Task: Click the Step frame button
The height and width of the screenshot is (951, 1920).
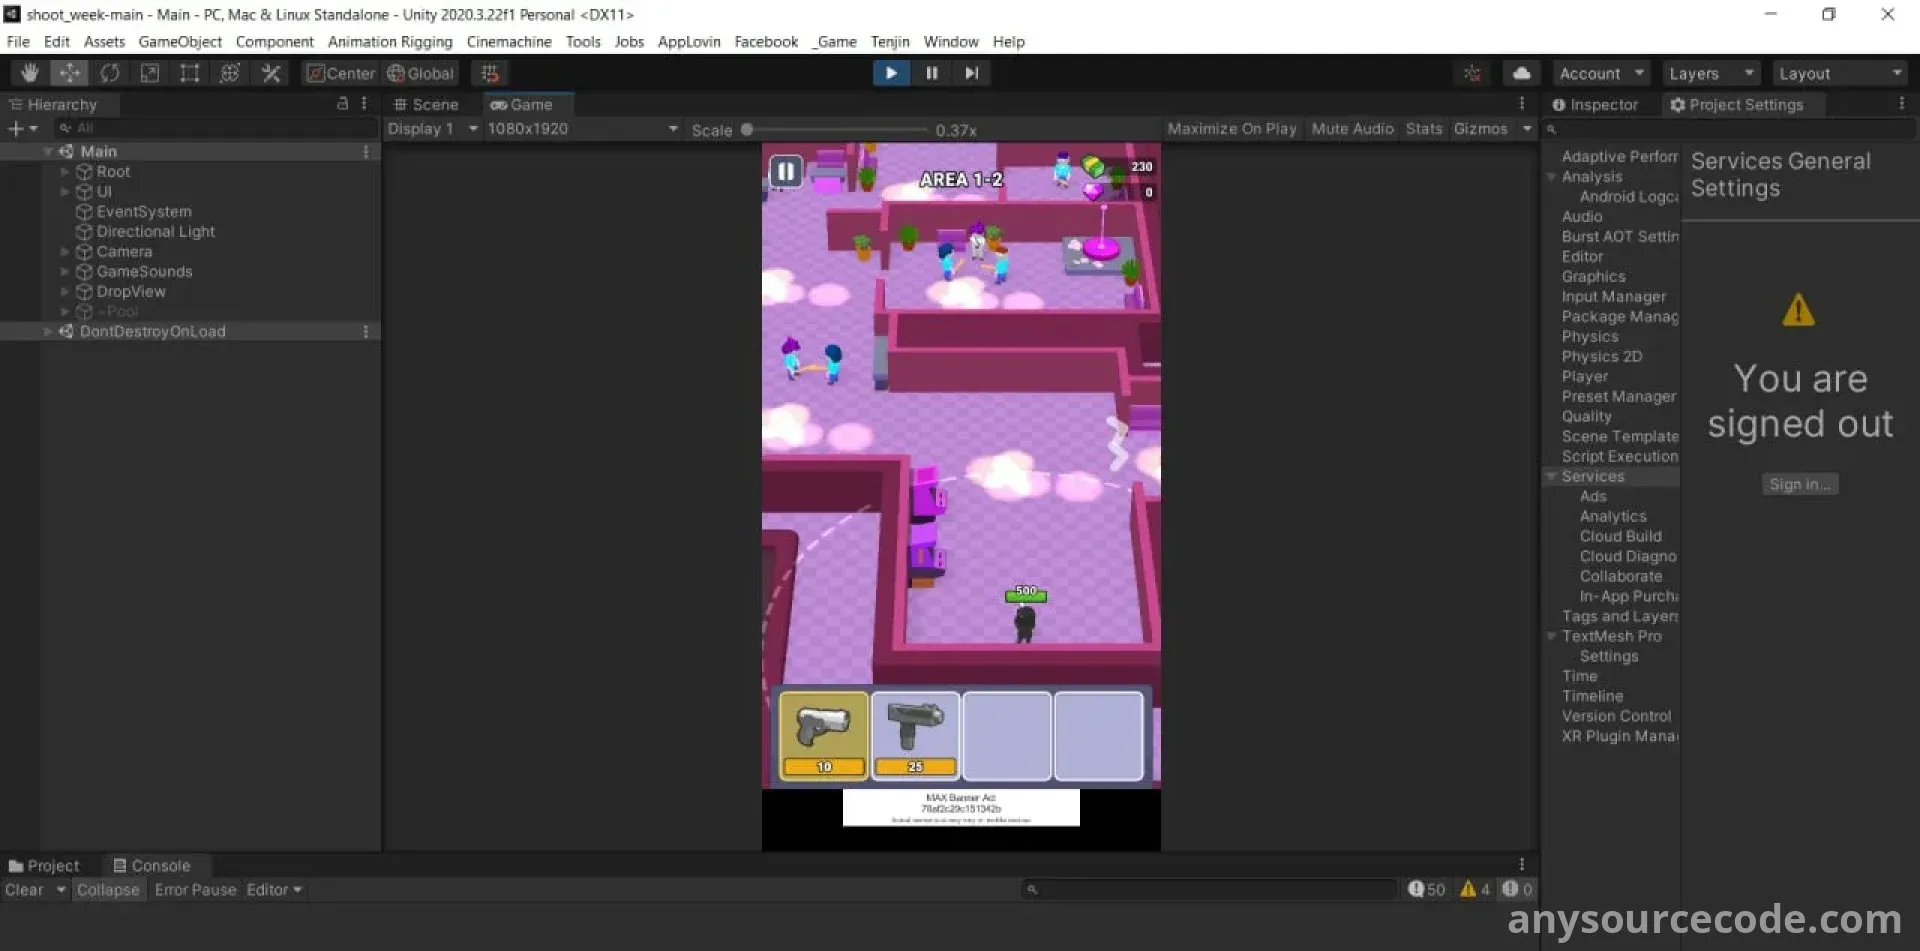Action: 971,73
